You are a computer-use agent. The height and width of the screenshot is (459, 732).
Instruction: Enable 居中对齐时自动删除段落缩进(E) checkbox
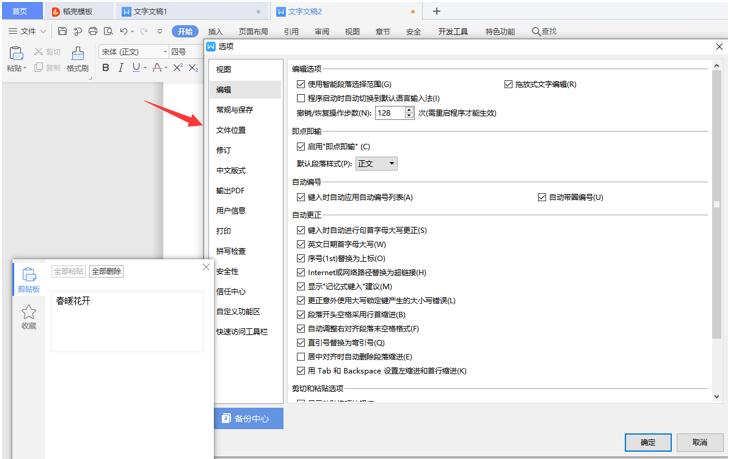pyautogui.click(x=301, y=357)
